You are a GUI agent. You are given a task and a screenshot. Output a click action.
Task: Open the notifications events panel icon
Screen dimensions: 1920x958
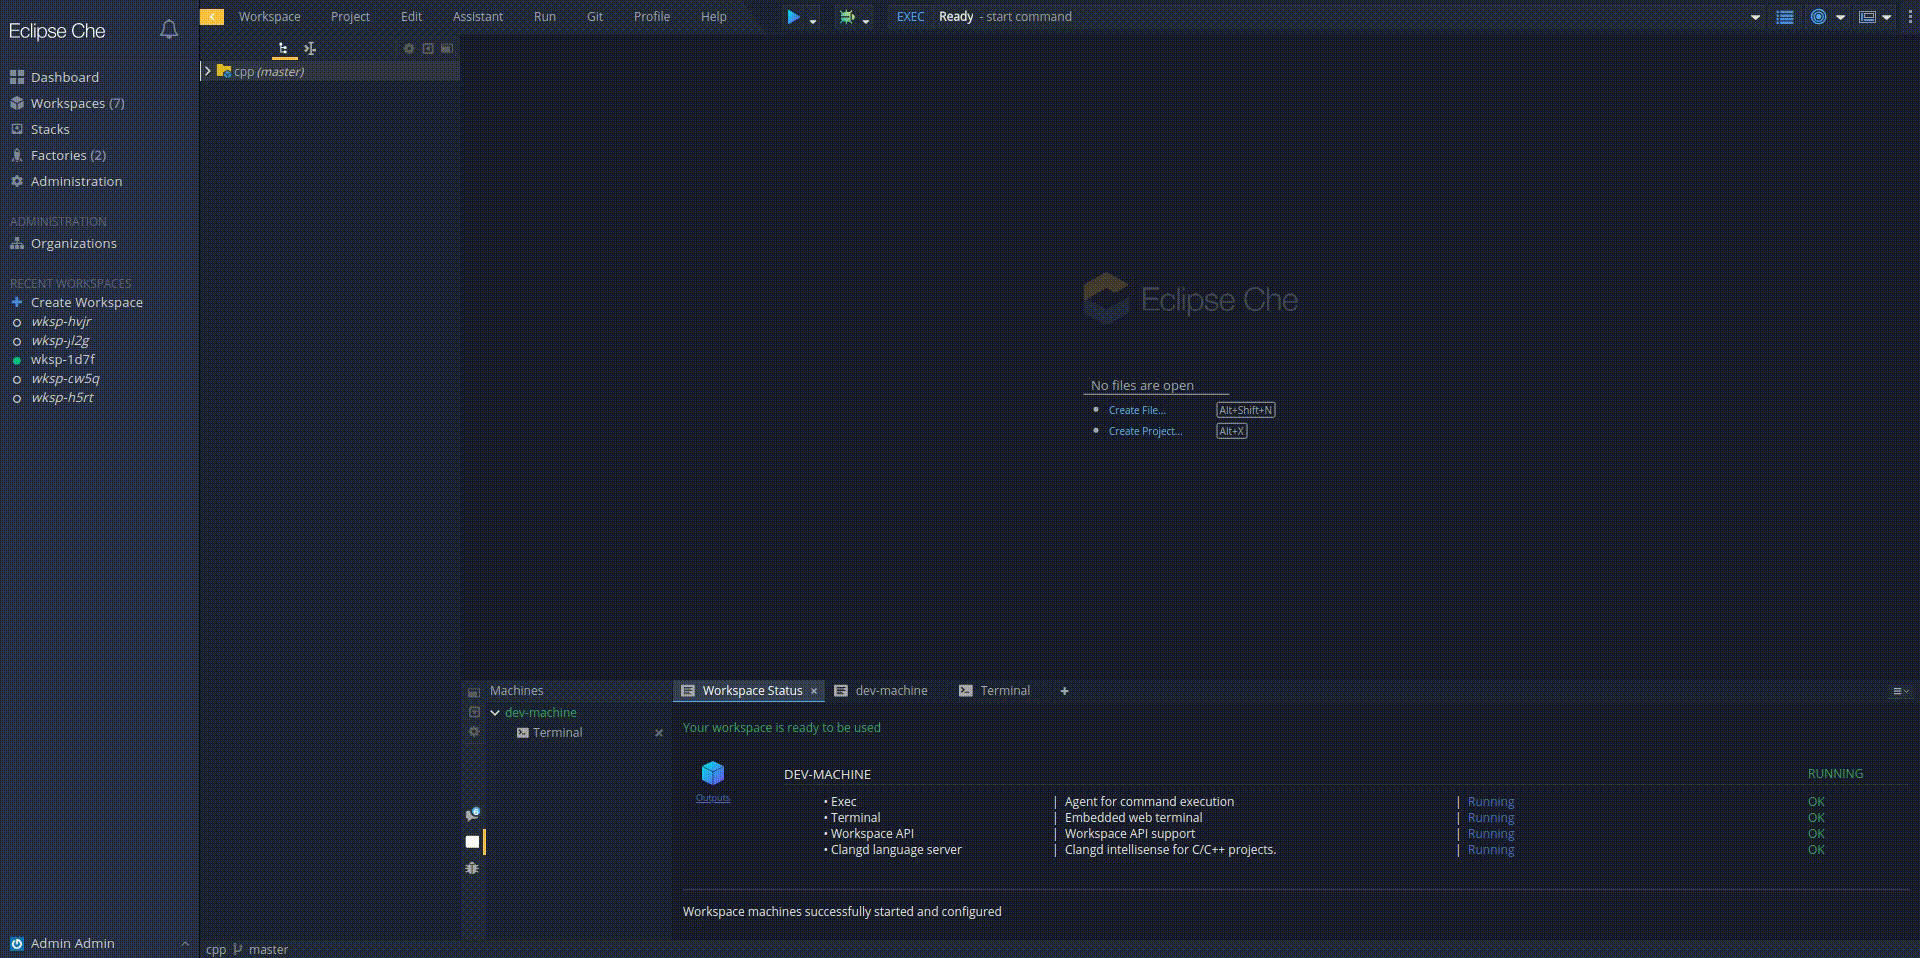coord(473,814)
